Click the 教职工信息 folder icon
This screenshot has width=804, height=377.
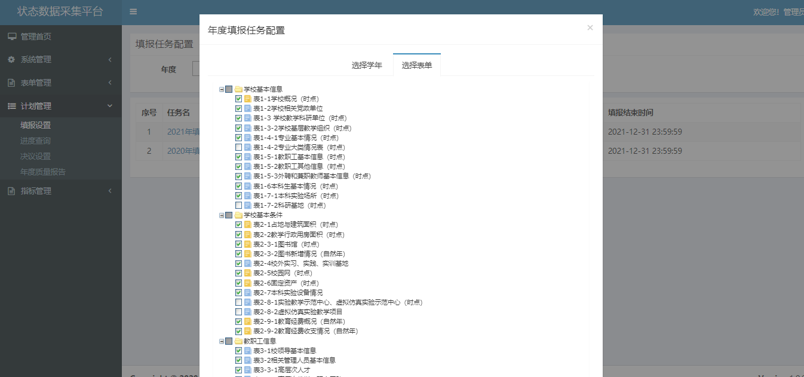click(238, 341)
